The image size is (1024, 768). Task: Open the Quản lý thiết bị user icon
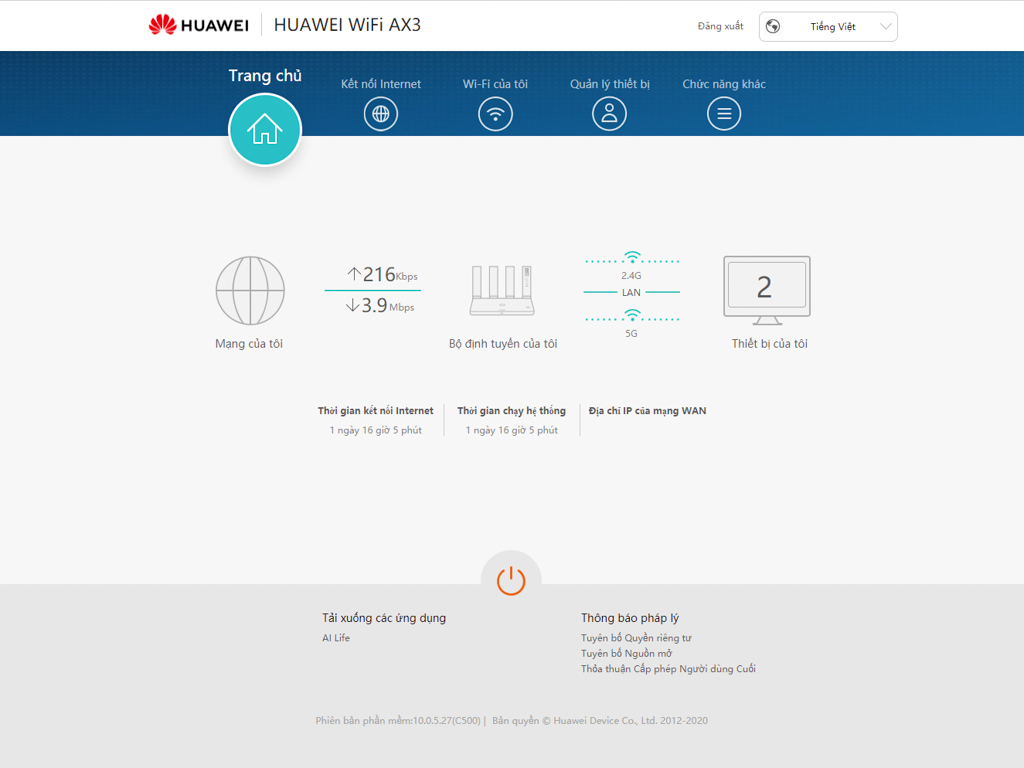tap(609, 114)
